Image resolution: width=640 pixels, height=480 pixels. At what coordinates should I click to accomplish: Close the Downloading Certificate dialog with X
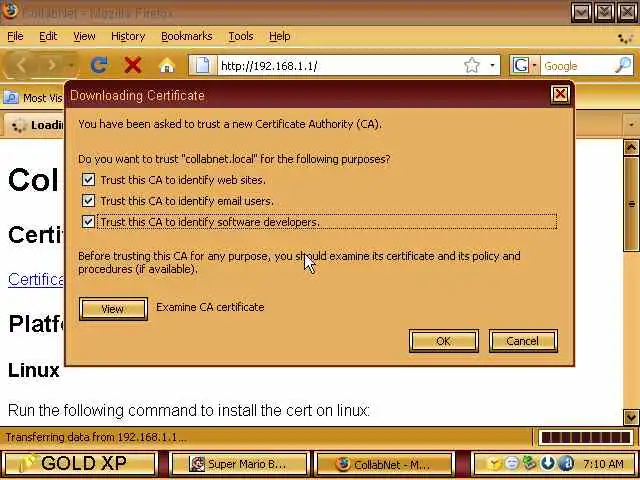(560, 95)
